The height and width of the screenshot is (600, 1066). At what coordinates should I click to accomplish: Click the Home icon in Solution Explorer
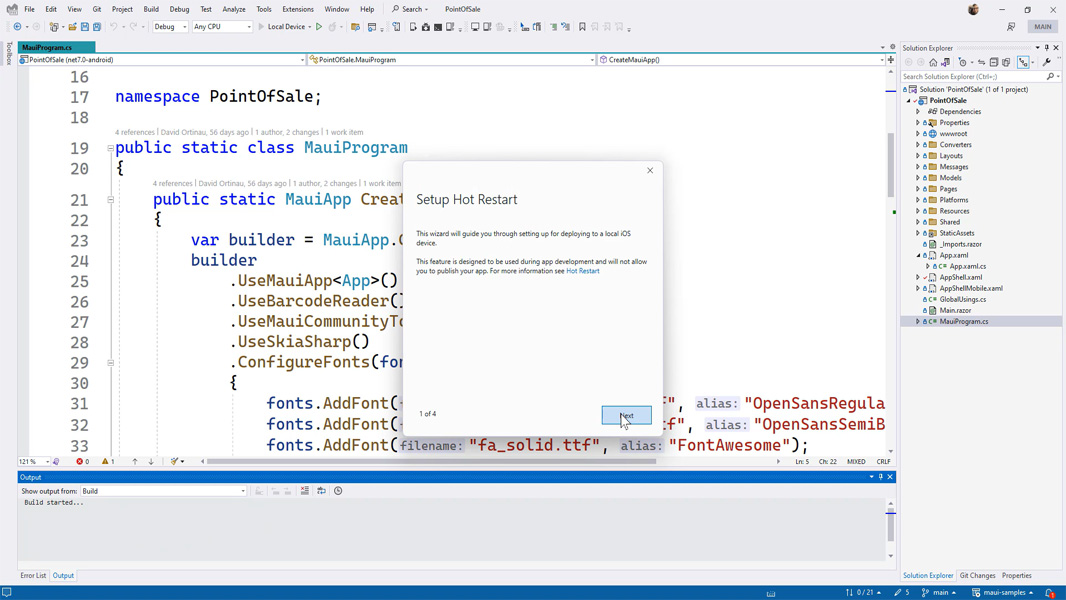[x=933, y=62]
